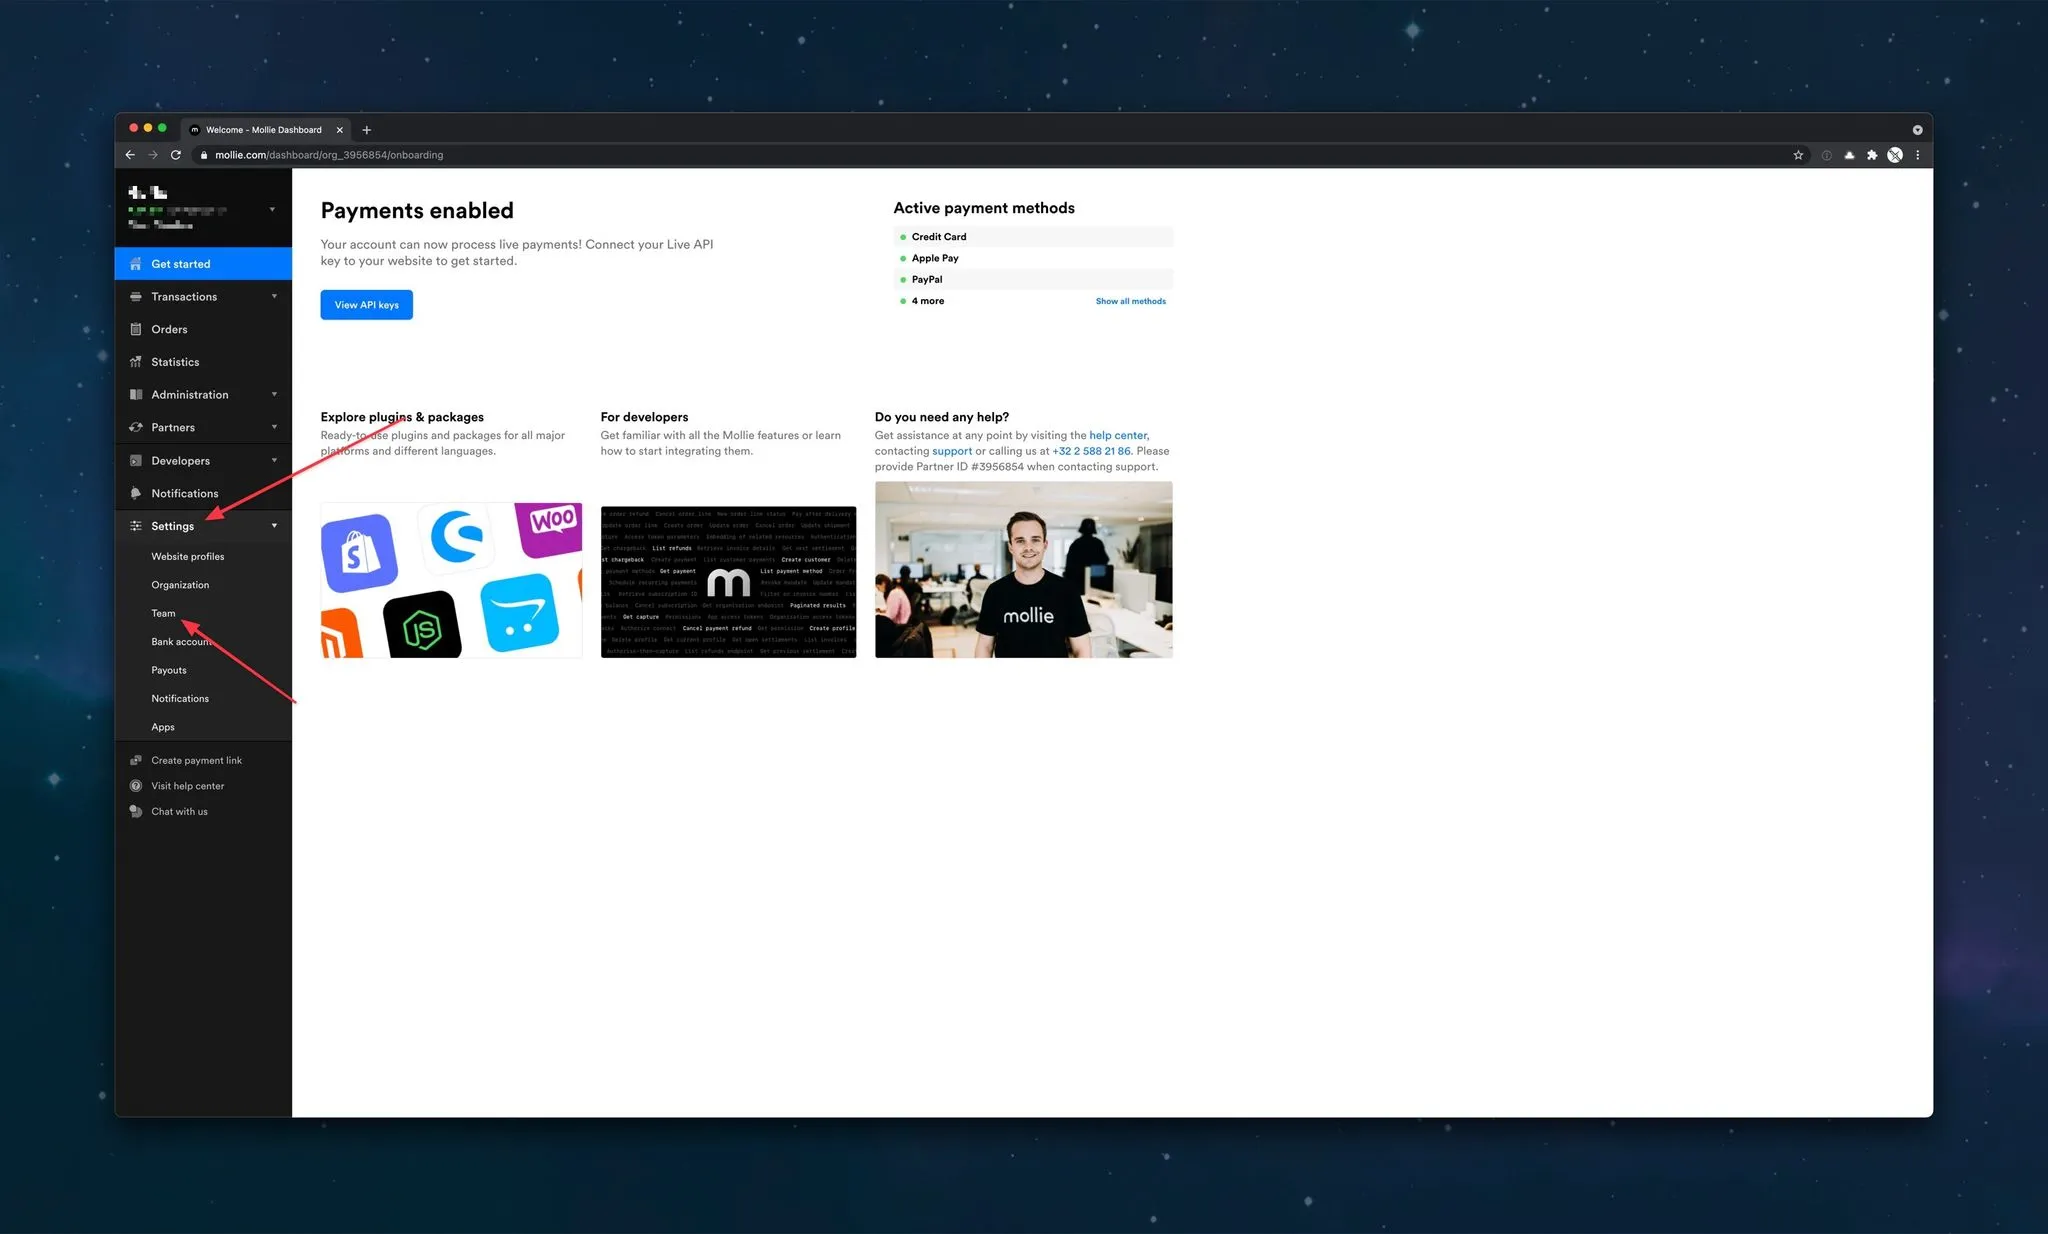Select Organization under Settings

(x=180, y=585)
